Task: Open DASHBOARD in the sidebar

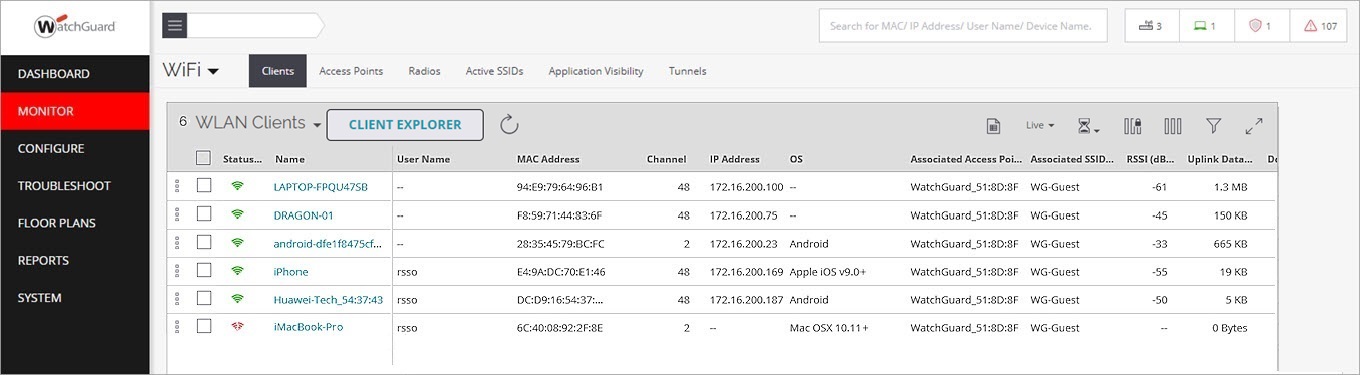Action: pos(75,74)
